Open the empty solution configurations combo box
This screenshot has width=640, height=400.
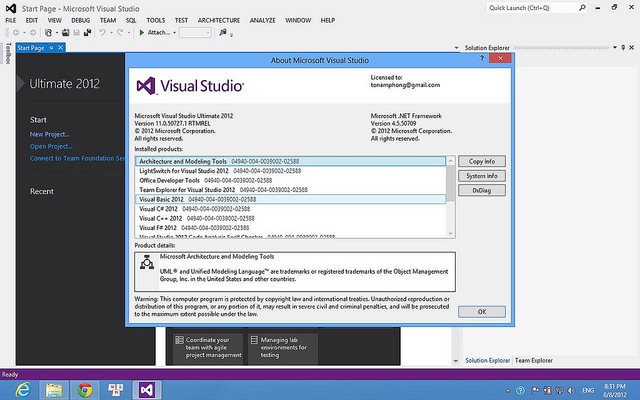[x=195, y=33]
